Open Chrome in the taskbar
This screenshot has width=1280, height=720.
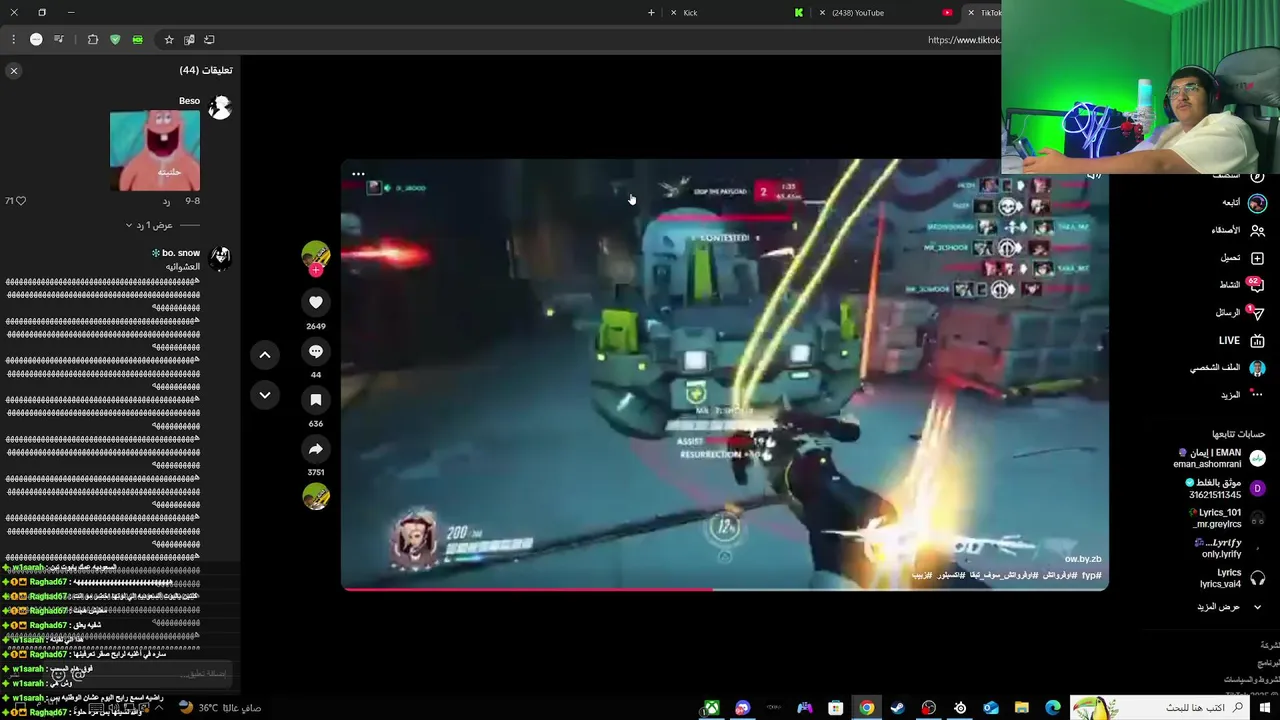pyautogui.click(x=866, y=708)
